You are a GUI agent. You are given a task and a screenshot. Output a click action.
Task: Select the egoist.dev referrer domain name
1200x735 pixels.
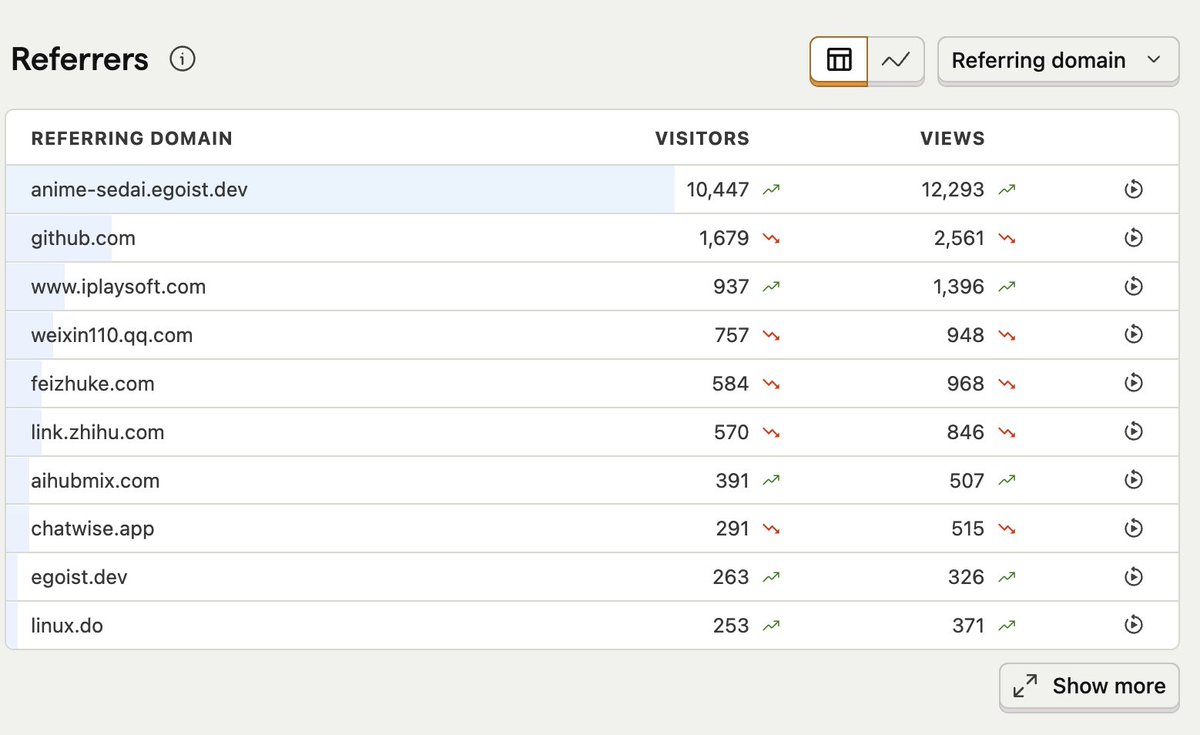pos(79,577)
